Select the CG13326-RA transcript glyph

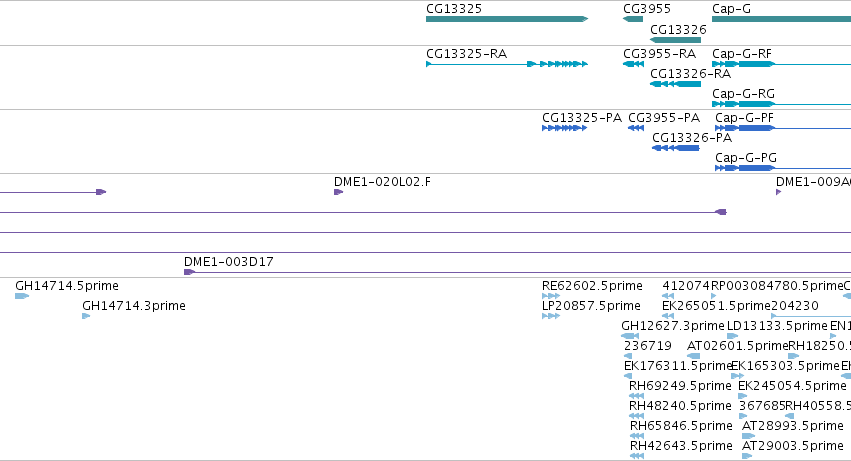pyautogui.click(x=675, y=84)
